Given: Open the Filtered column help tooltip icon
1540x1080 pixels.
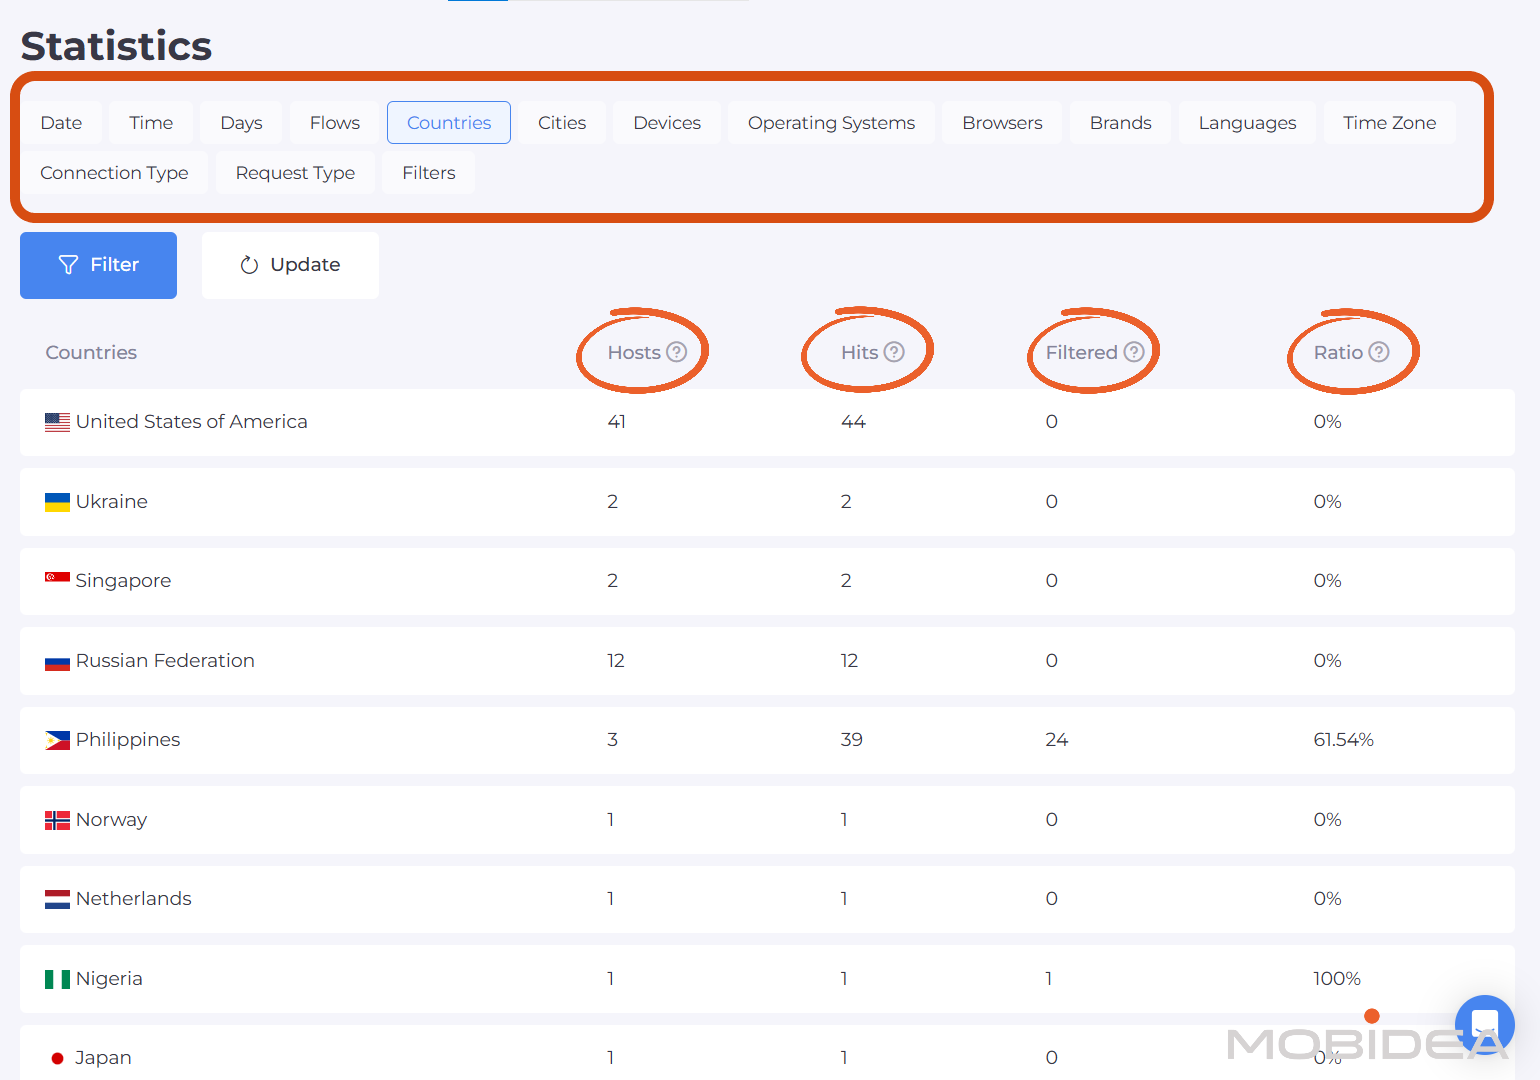Looking at the screenshot, I should coord(1134,352).
